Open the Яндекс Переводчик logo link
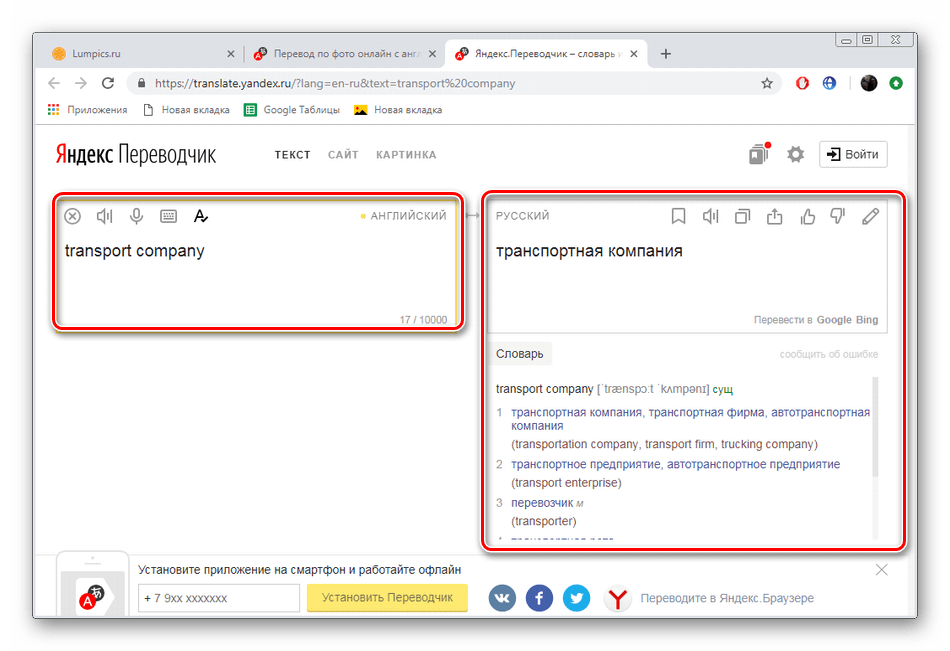Image resolution: width=950 pixels, height=651 pixels. (x=136, y=155)
